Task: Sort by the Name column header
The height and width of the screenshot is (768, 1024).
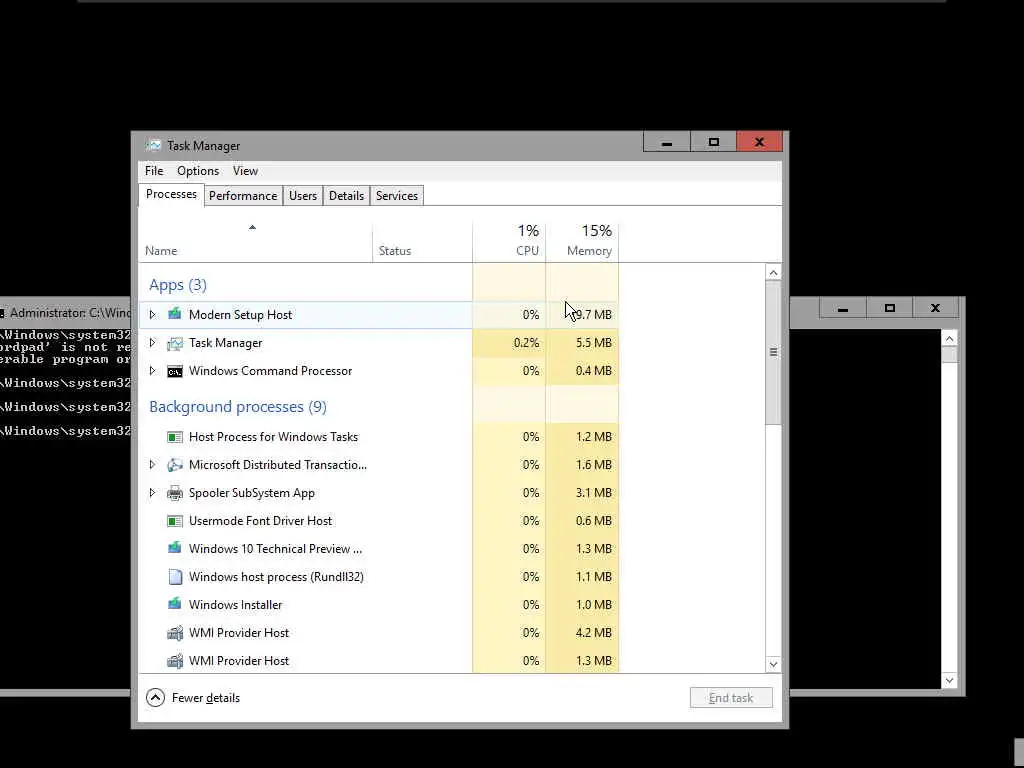Action: point(255,241)
